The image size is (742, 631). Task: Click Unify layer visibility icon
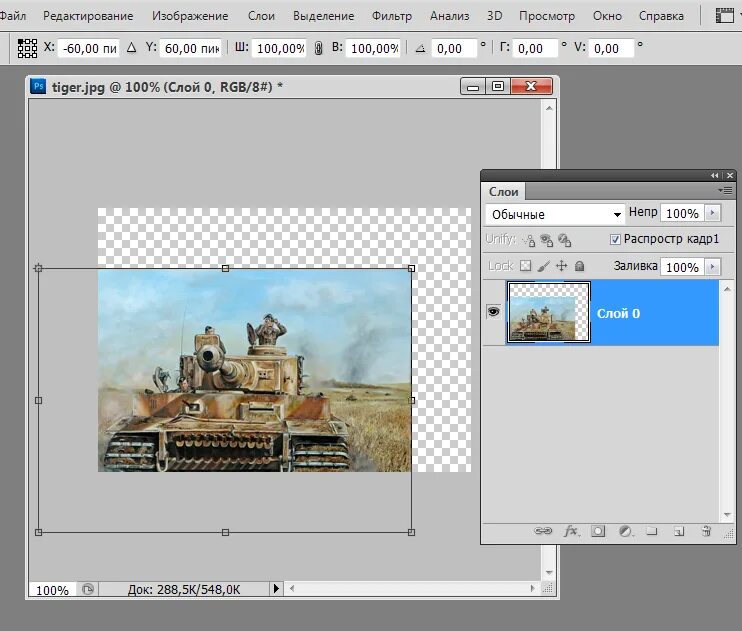click(x=547, y=240)
